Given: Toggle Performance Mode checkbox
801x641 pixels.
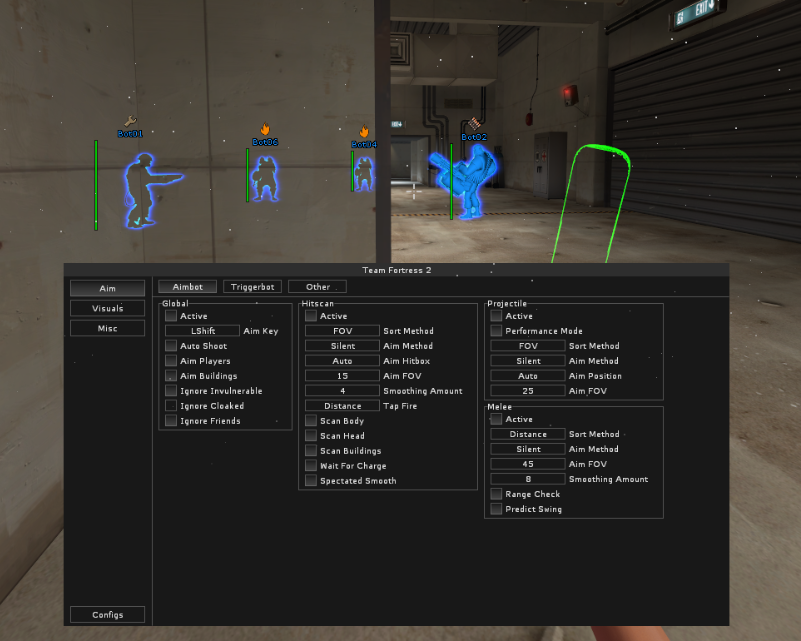Looking at the screenshot, I should (496, 331).
